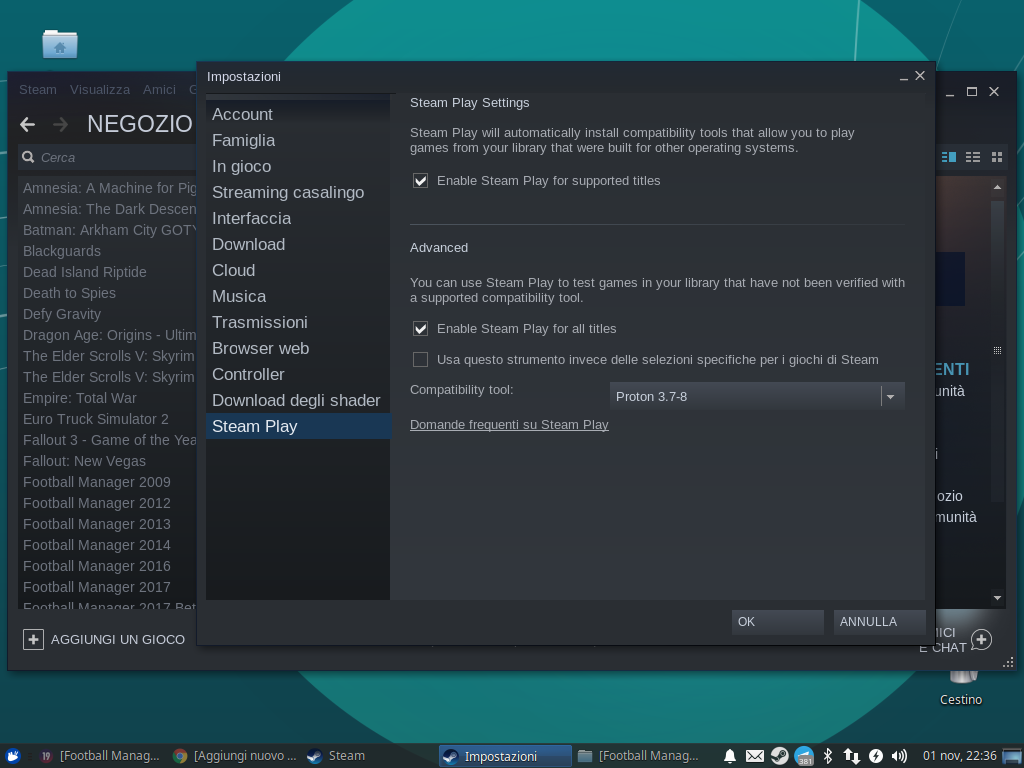This screenshot has height=768, width=1024.
Task: Click the Cerca library search field
Action: tap(108, 157)
